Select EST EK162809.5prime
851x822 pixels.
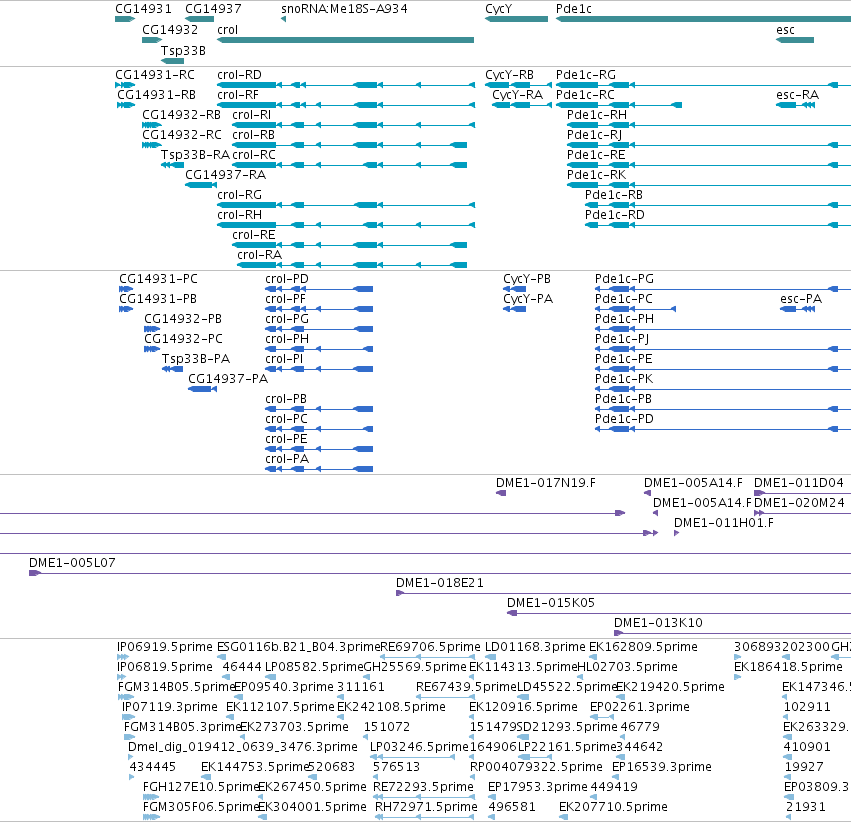643,646
